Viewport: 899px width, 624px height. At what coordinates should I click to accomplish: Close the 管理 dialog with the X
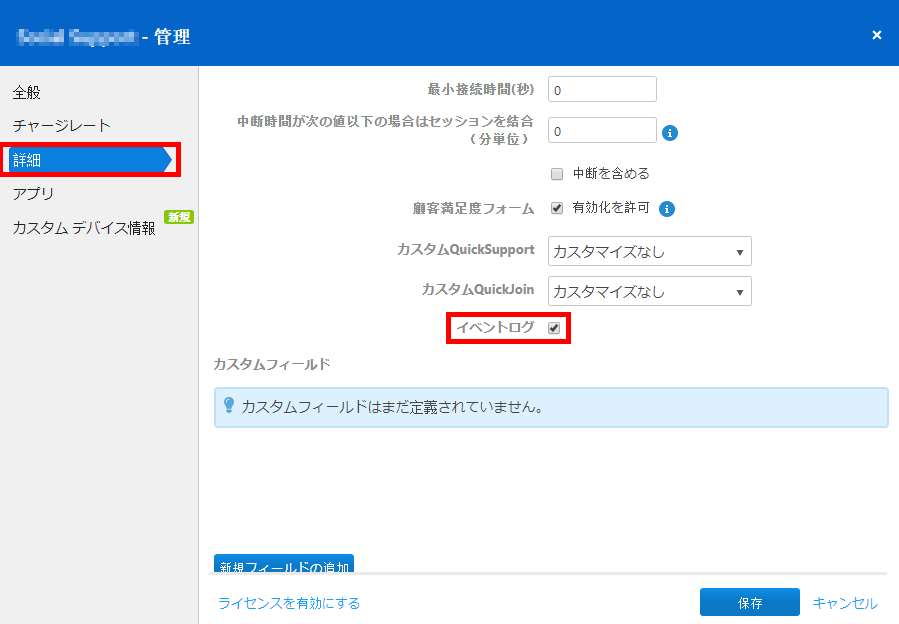click(876, 35)
